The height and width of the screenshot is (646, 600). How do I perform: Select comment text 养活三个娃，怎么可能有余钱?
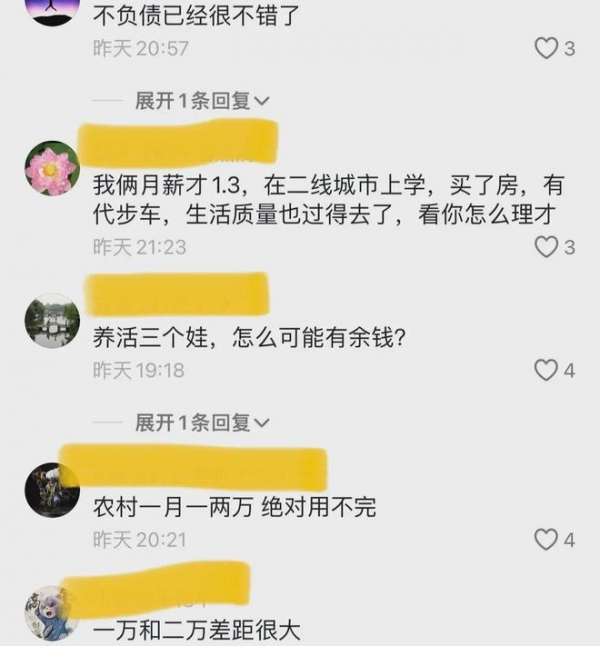coord(249,338)
